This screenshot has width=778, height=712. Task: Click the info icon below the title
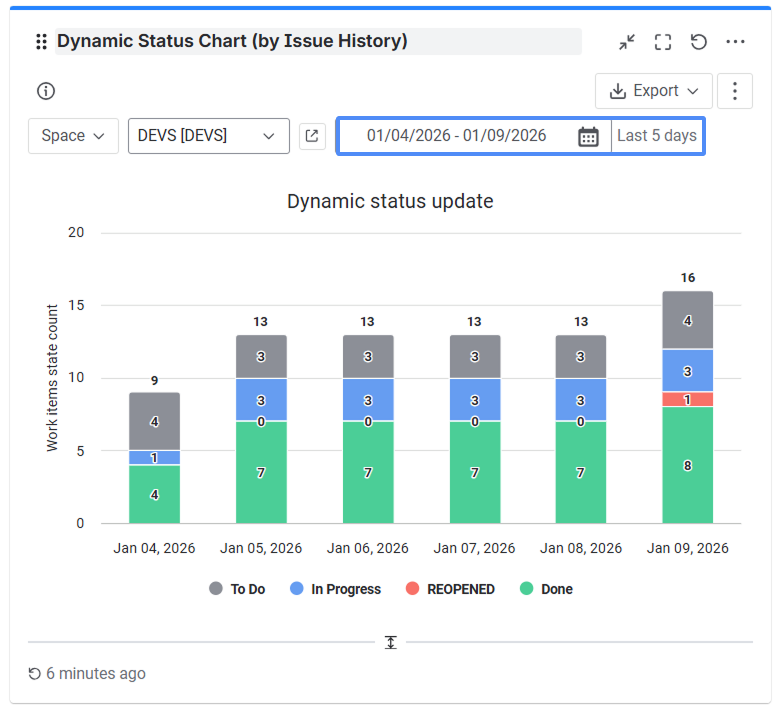[x=46, y=91]
